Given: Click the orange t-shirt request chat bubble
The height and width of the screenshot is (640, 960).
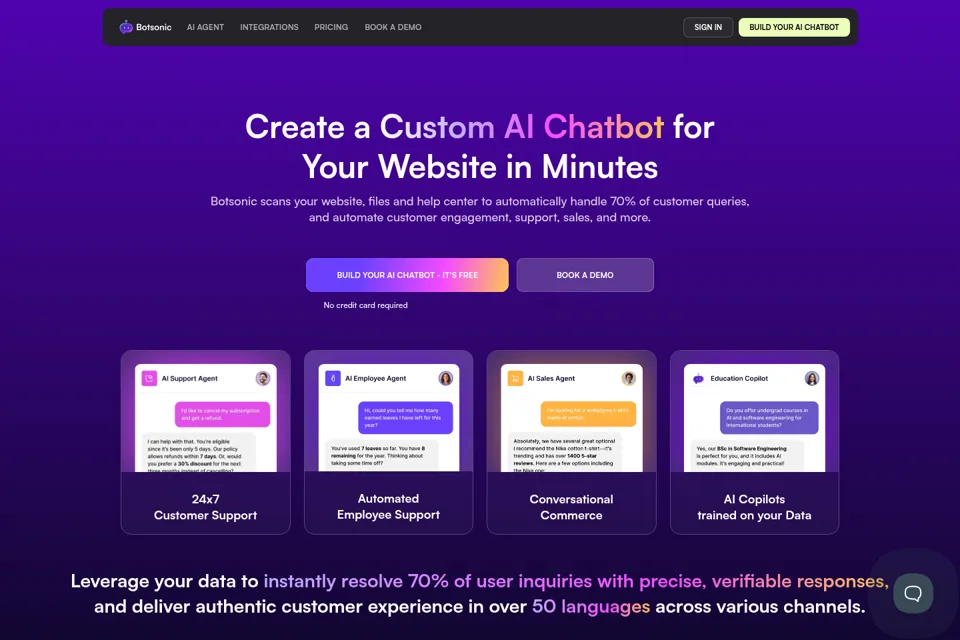Looking at the screenshot, I should pos(588,414).
